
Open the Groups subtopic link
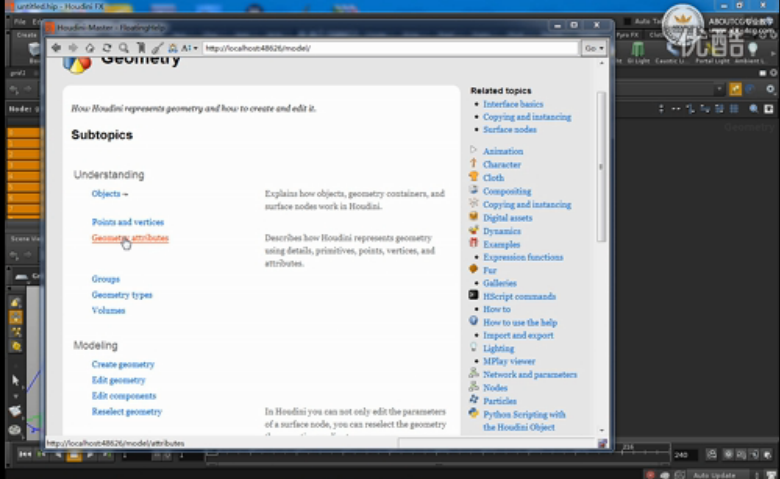[105, 279]
